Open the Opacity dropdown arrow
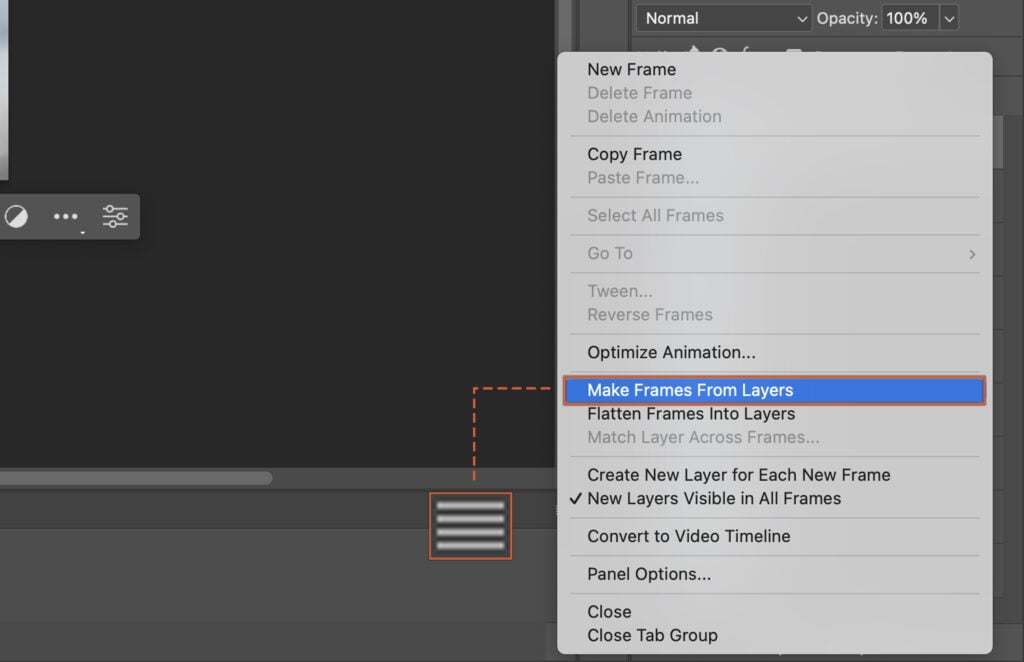Screen dimensions: 1024x662 click(947, 17)
